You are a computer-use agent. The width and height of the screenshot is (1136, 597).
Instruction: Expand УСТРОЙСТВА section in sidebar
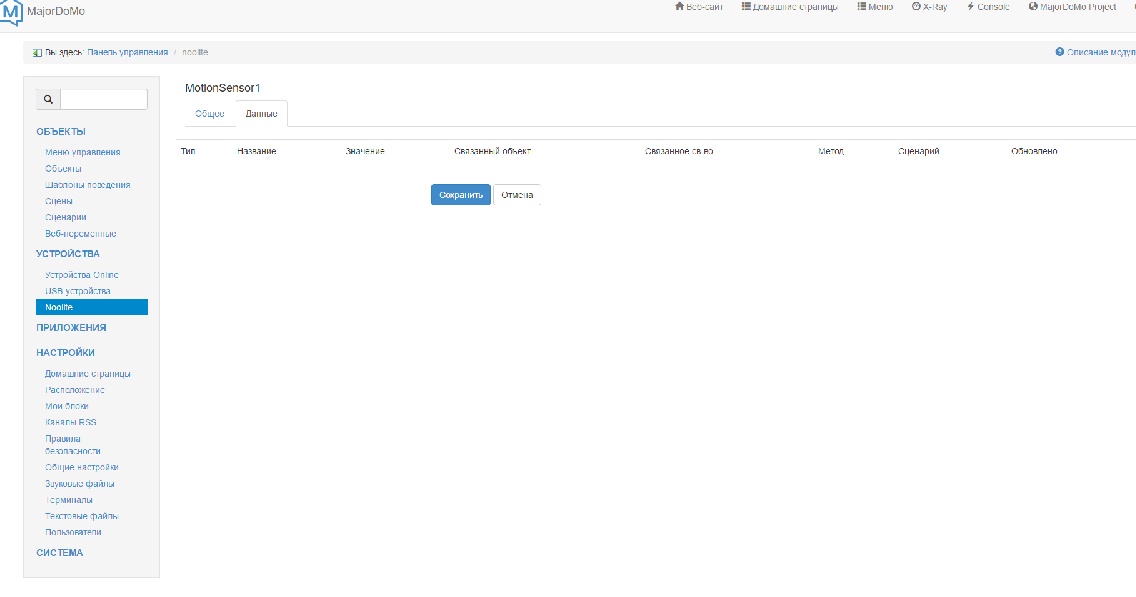click(x=68, y=254)
